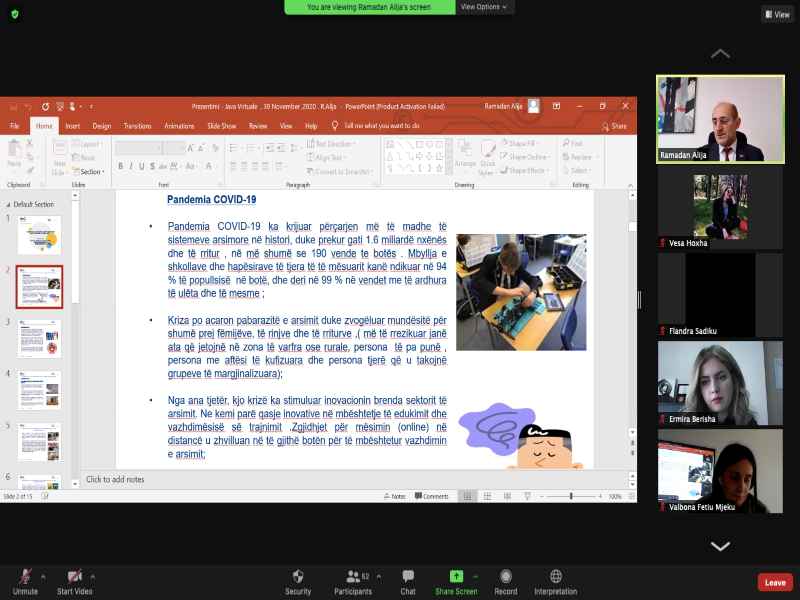The height and width of the screenshot is (600, 800).
Task: Select the Ramadan Alija video thumbnail
Action: click(x=720, y=118)
